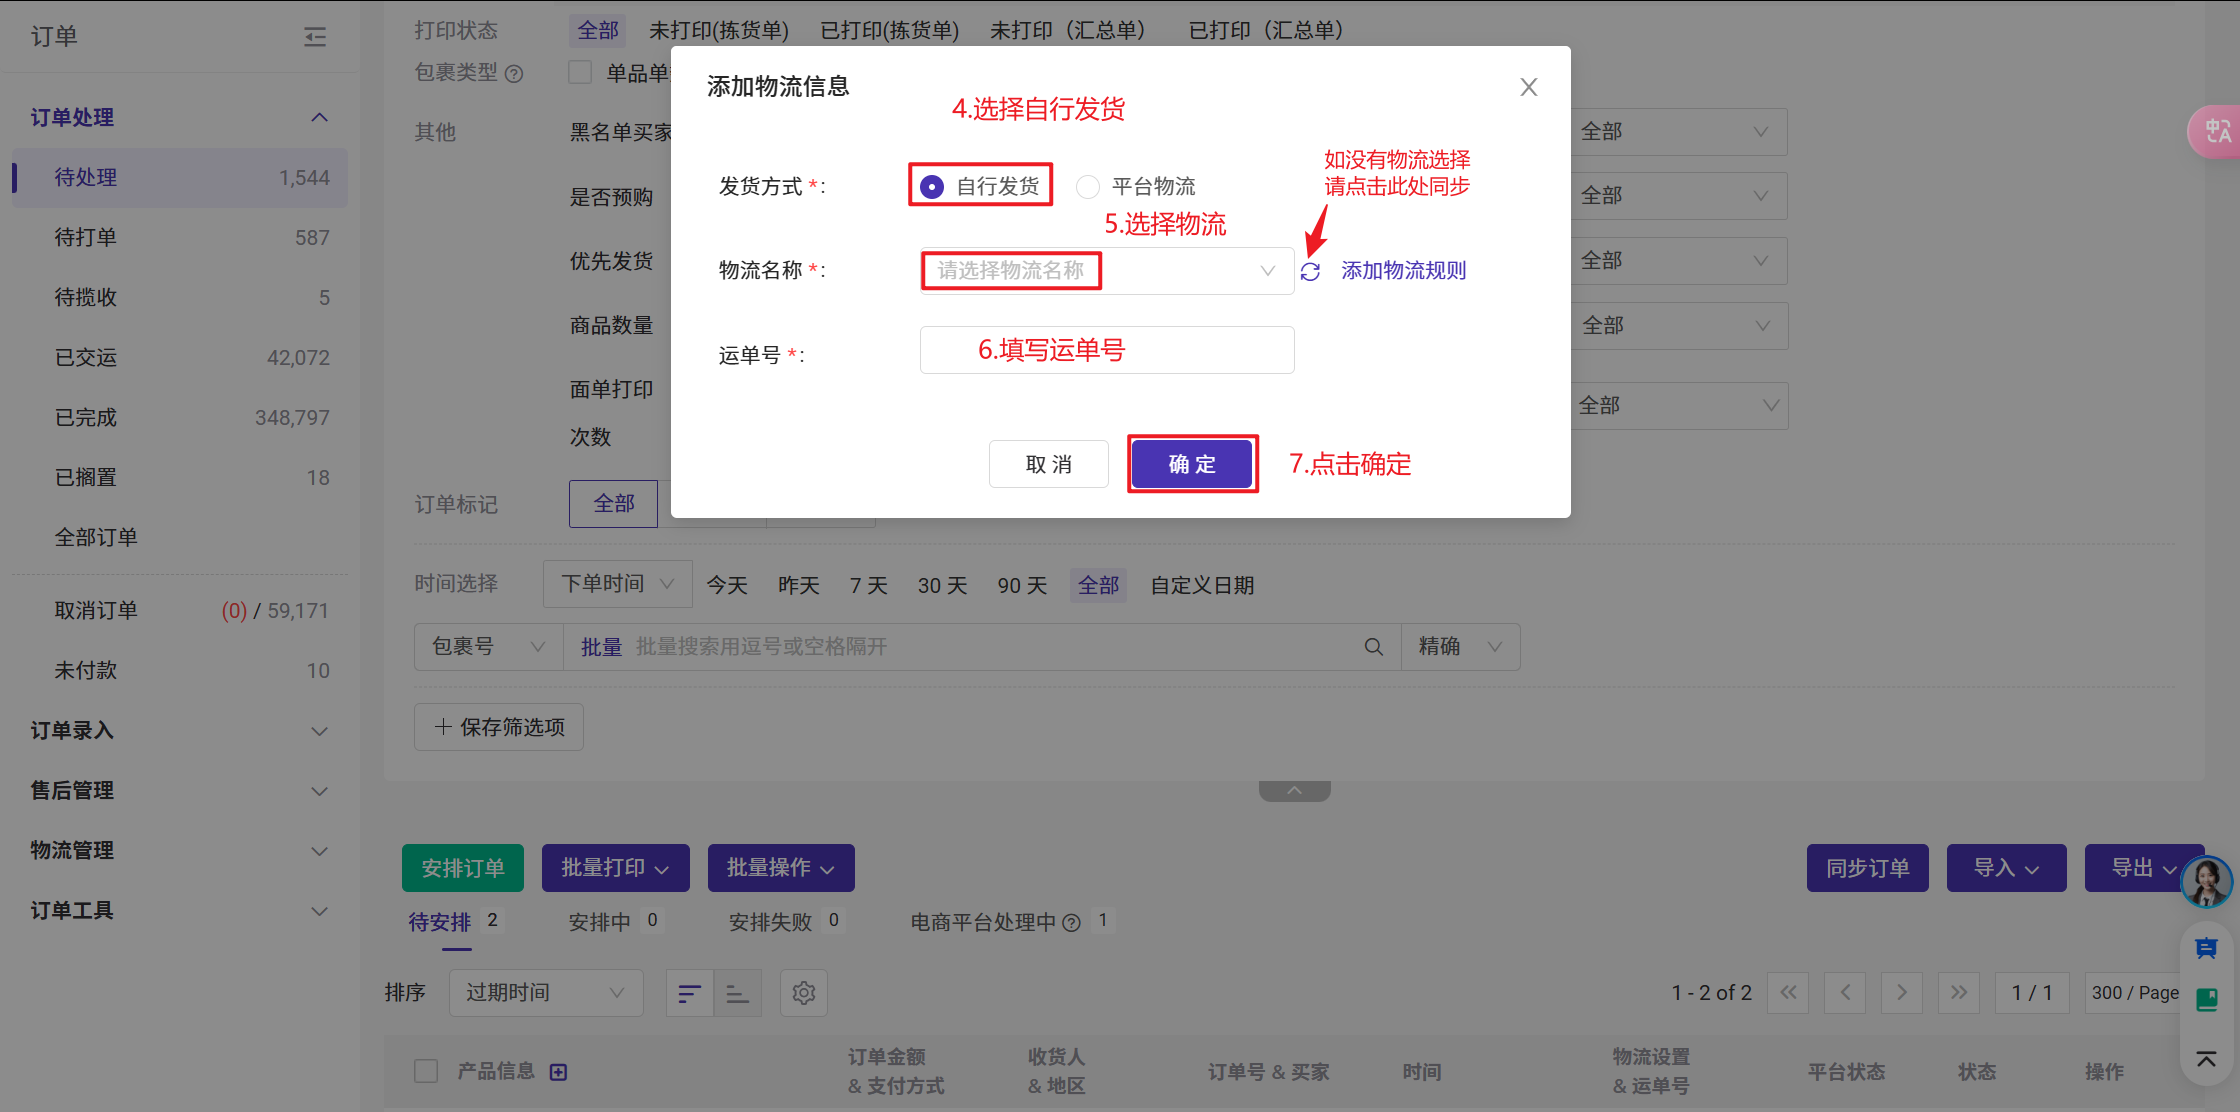Open the translation floating icon

pos(2216,131)
